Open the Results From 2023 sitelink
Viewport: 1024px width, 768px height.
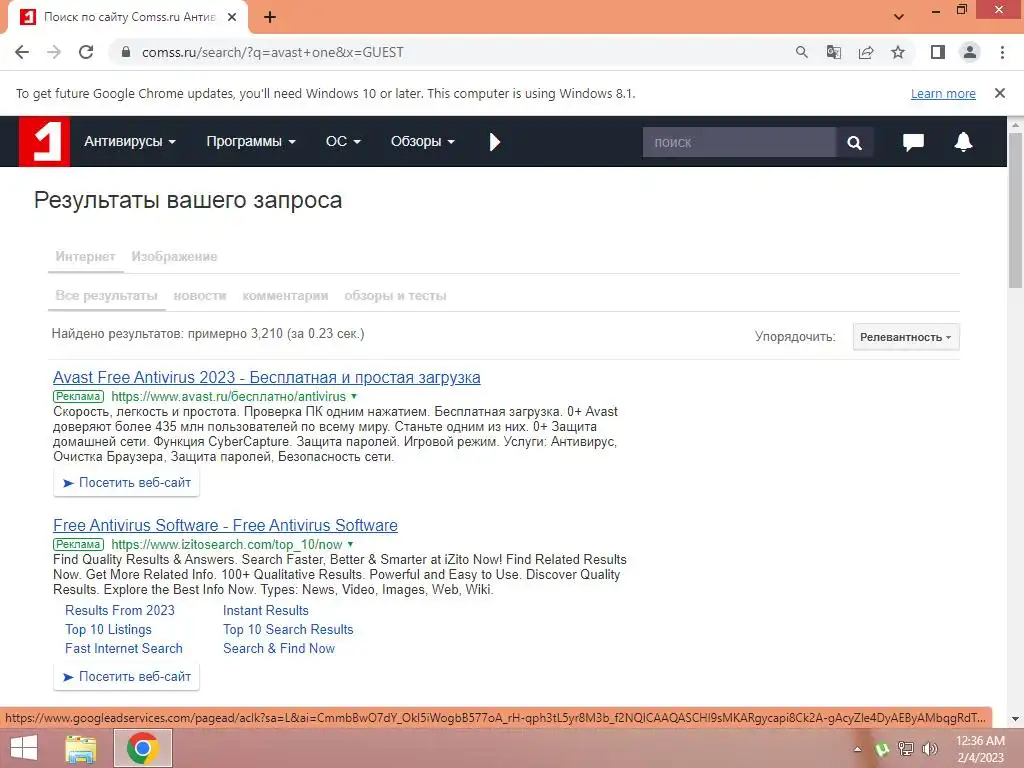point(120,611)
